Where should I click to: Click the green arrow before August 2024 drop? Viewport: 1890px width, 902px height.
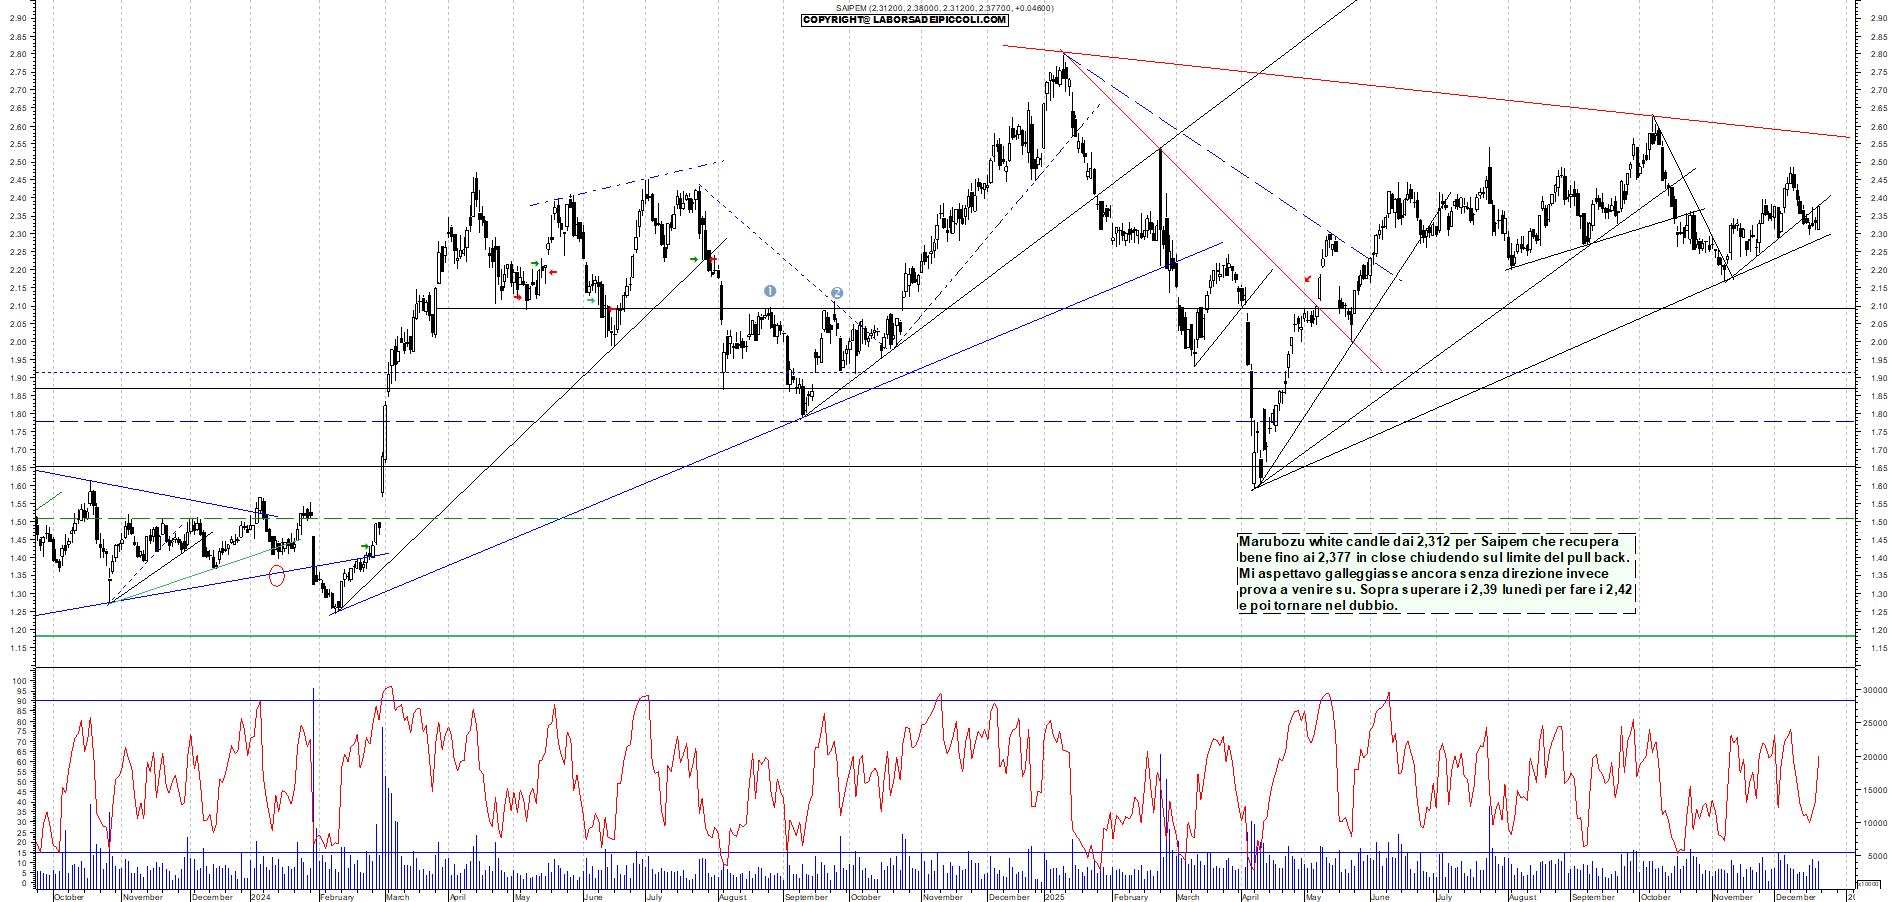694,259
